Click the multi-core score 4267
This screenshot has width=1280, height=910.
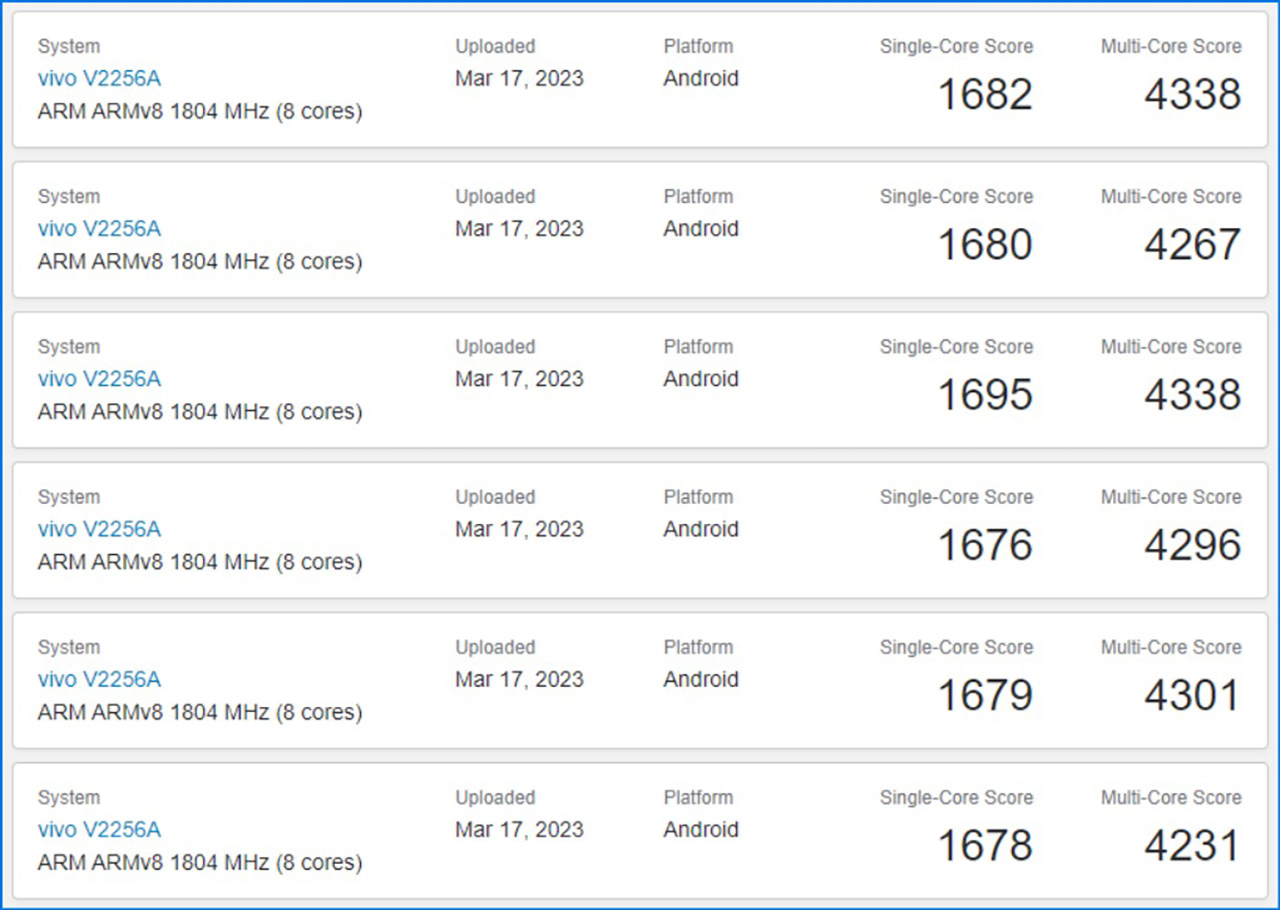click(1193, 245)
